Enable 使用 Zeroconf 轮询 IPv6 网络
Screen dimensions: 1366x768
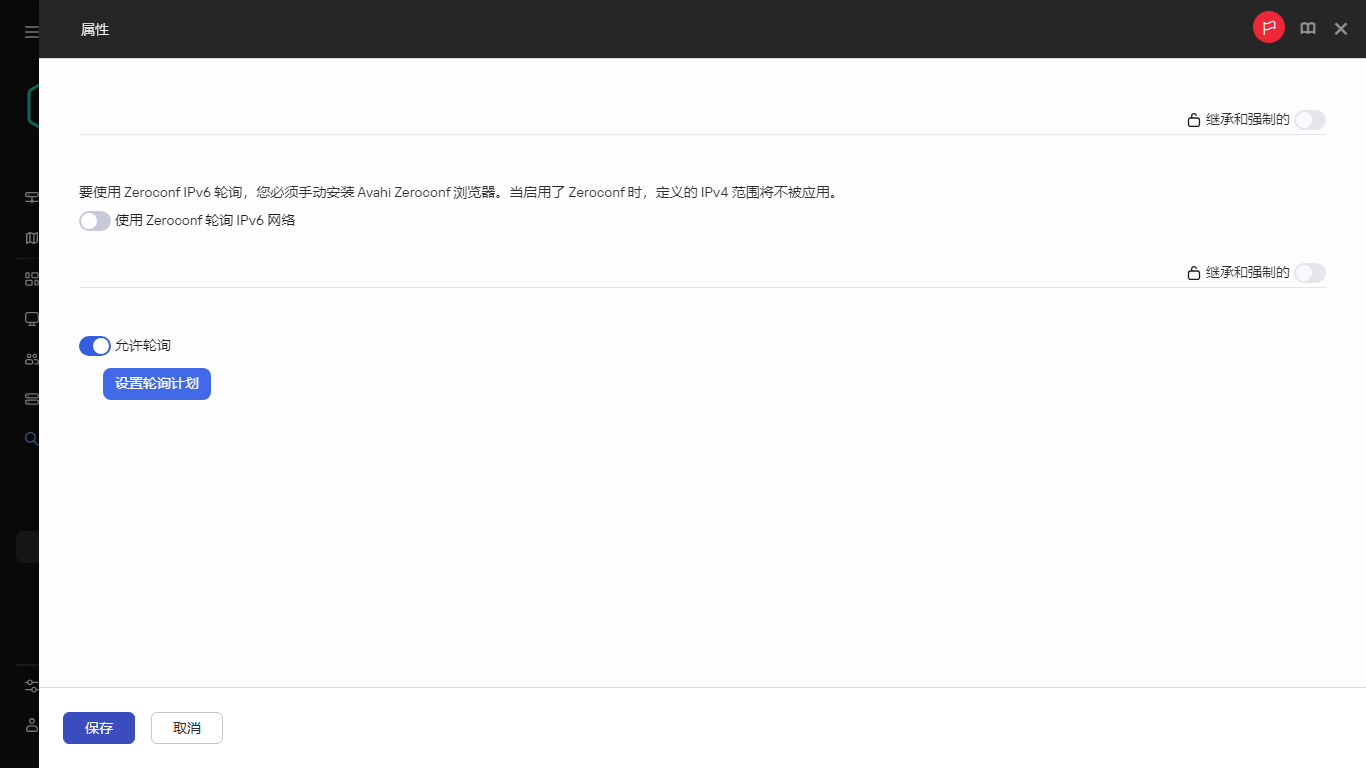[x=94, y=220]
